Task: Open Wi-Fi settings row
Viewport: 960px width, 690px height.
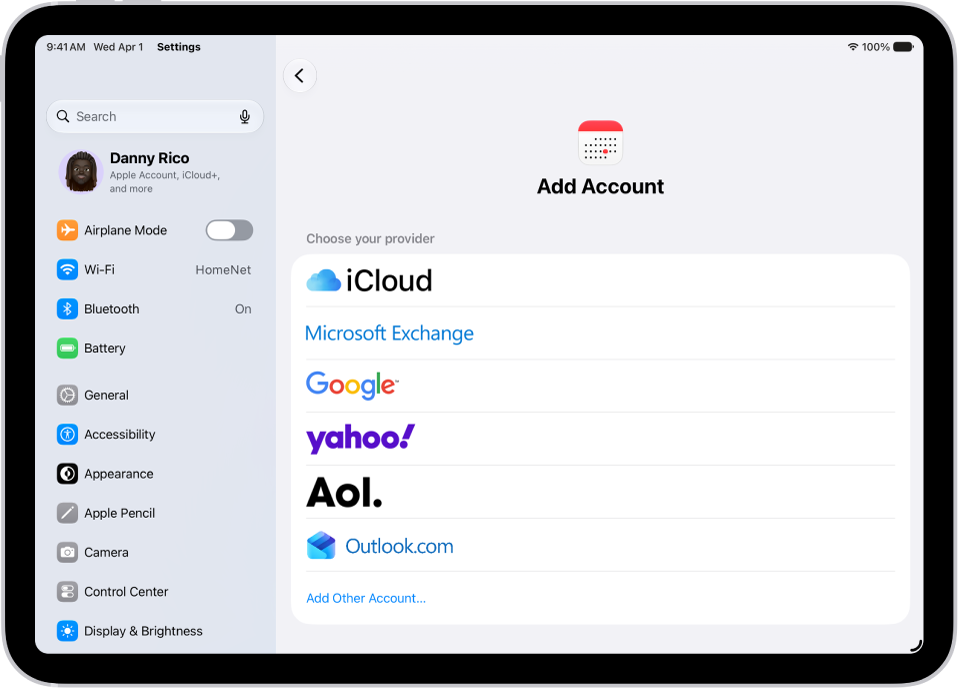Action: 154,269
